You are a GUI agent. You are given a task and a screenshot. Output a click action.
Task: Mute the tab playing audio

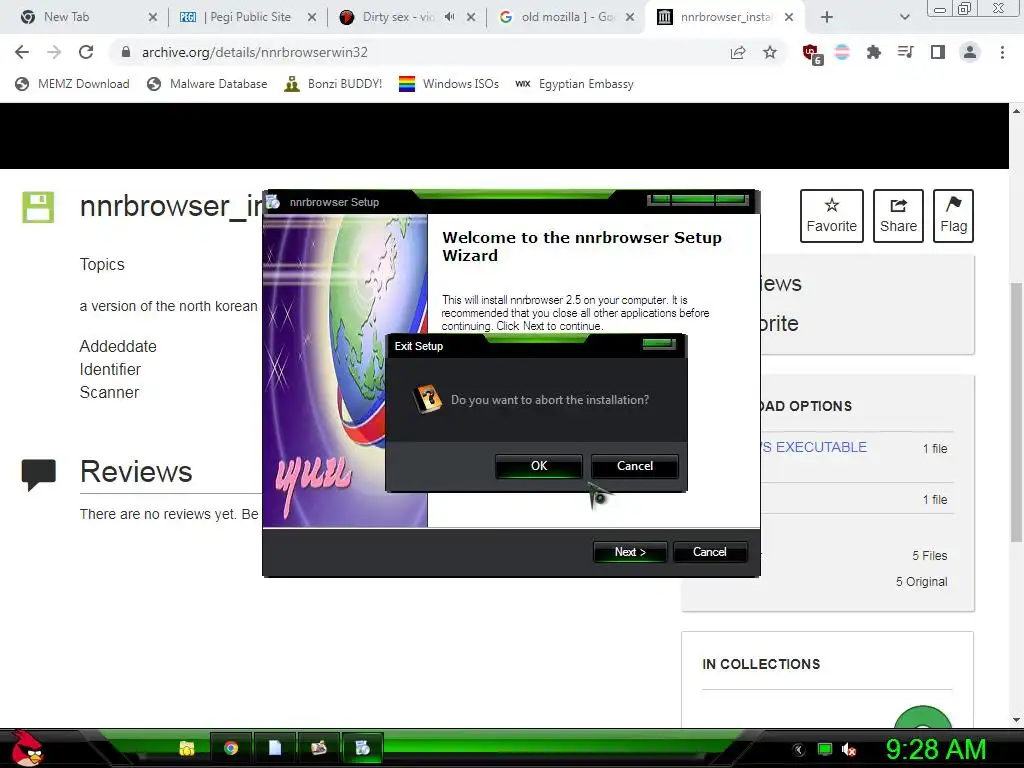[x=449, y=17]
